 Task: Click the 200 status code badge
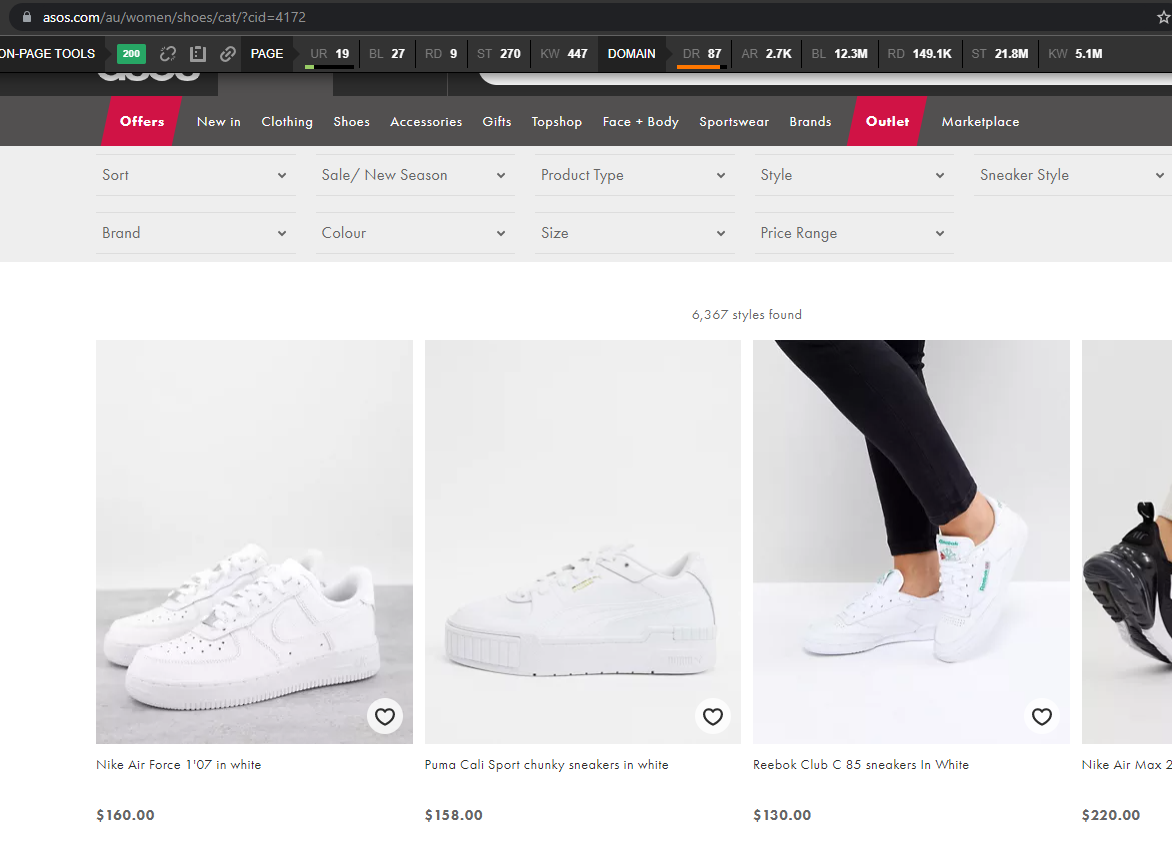click(132, 54)
